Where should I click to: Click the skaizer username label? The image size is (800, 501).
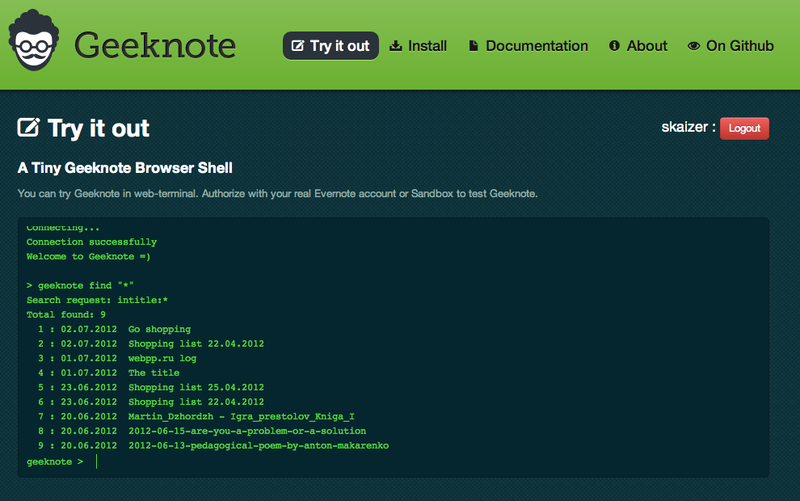point(684,127)
